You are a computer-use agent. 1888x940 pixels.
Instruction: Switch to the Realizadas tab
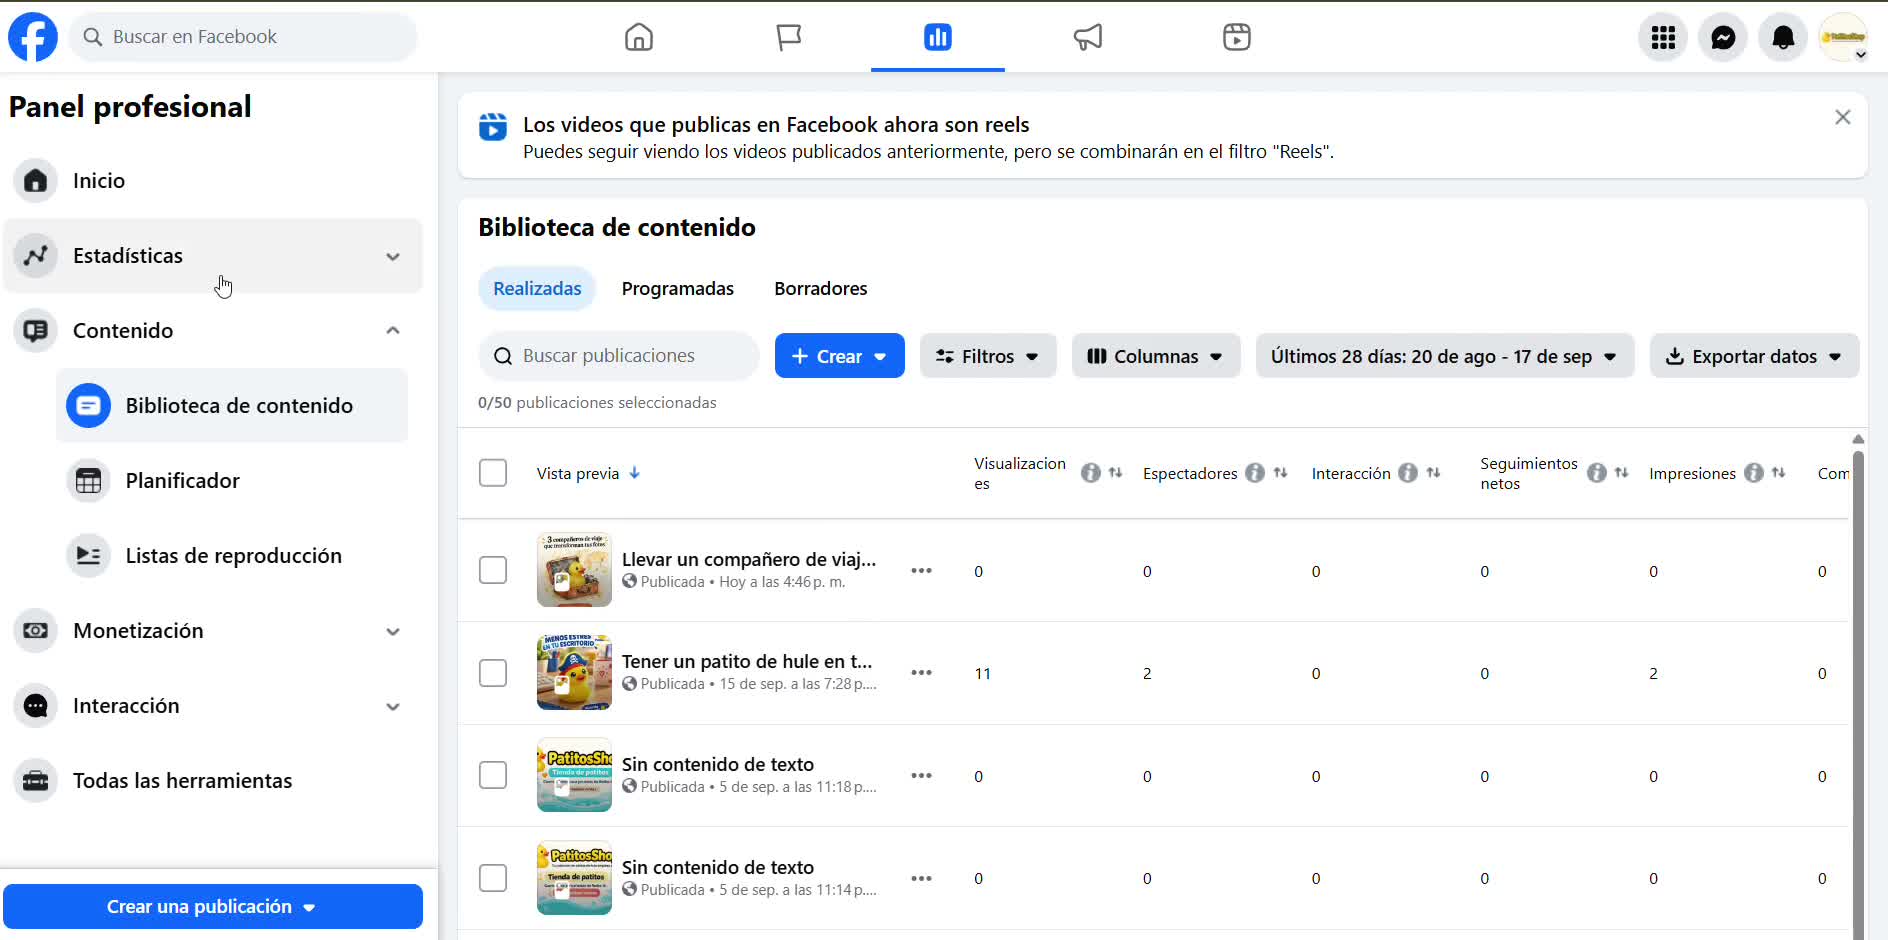pos(537,289)
